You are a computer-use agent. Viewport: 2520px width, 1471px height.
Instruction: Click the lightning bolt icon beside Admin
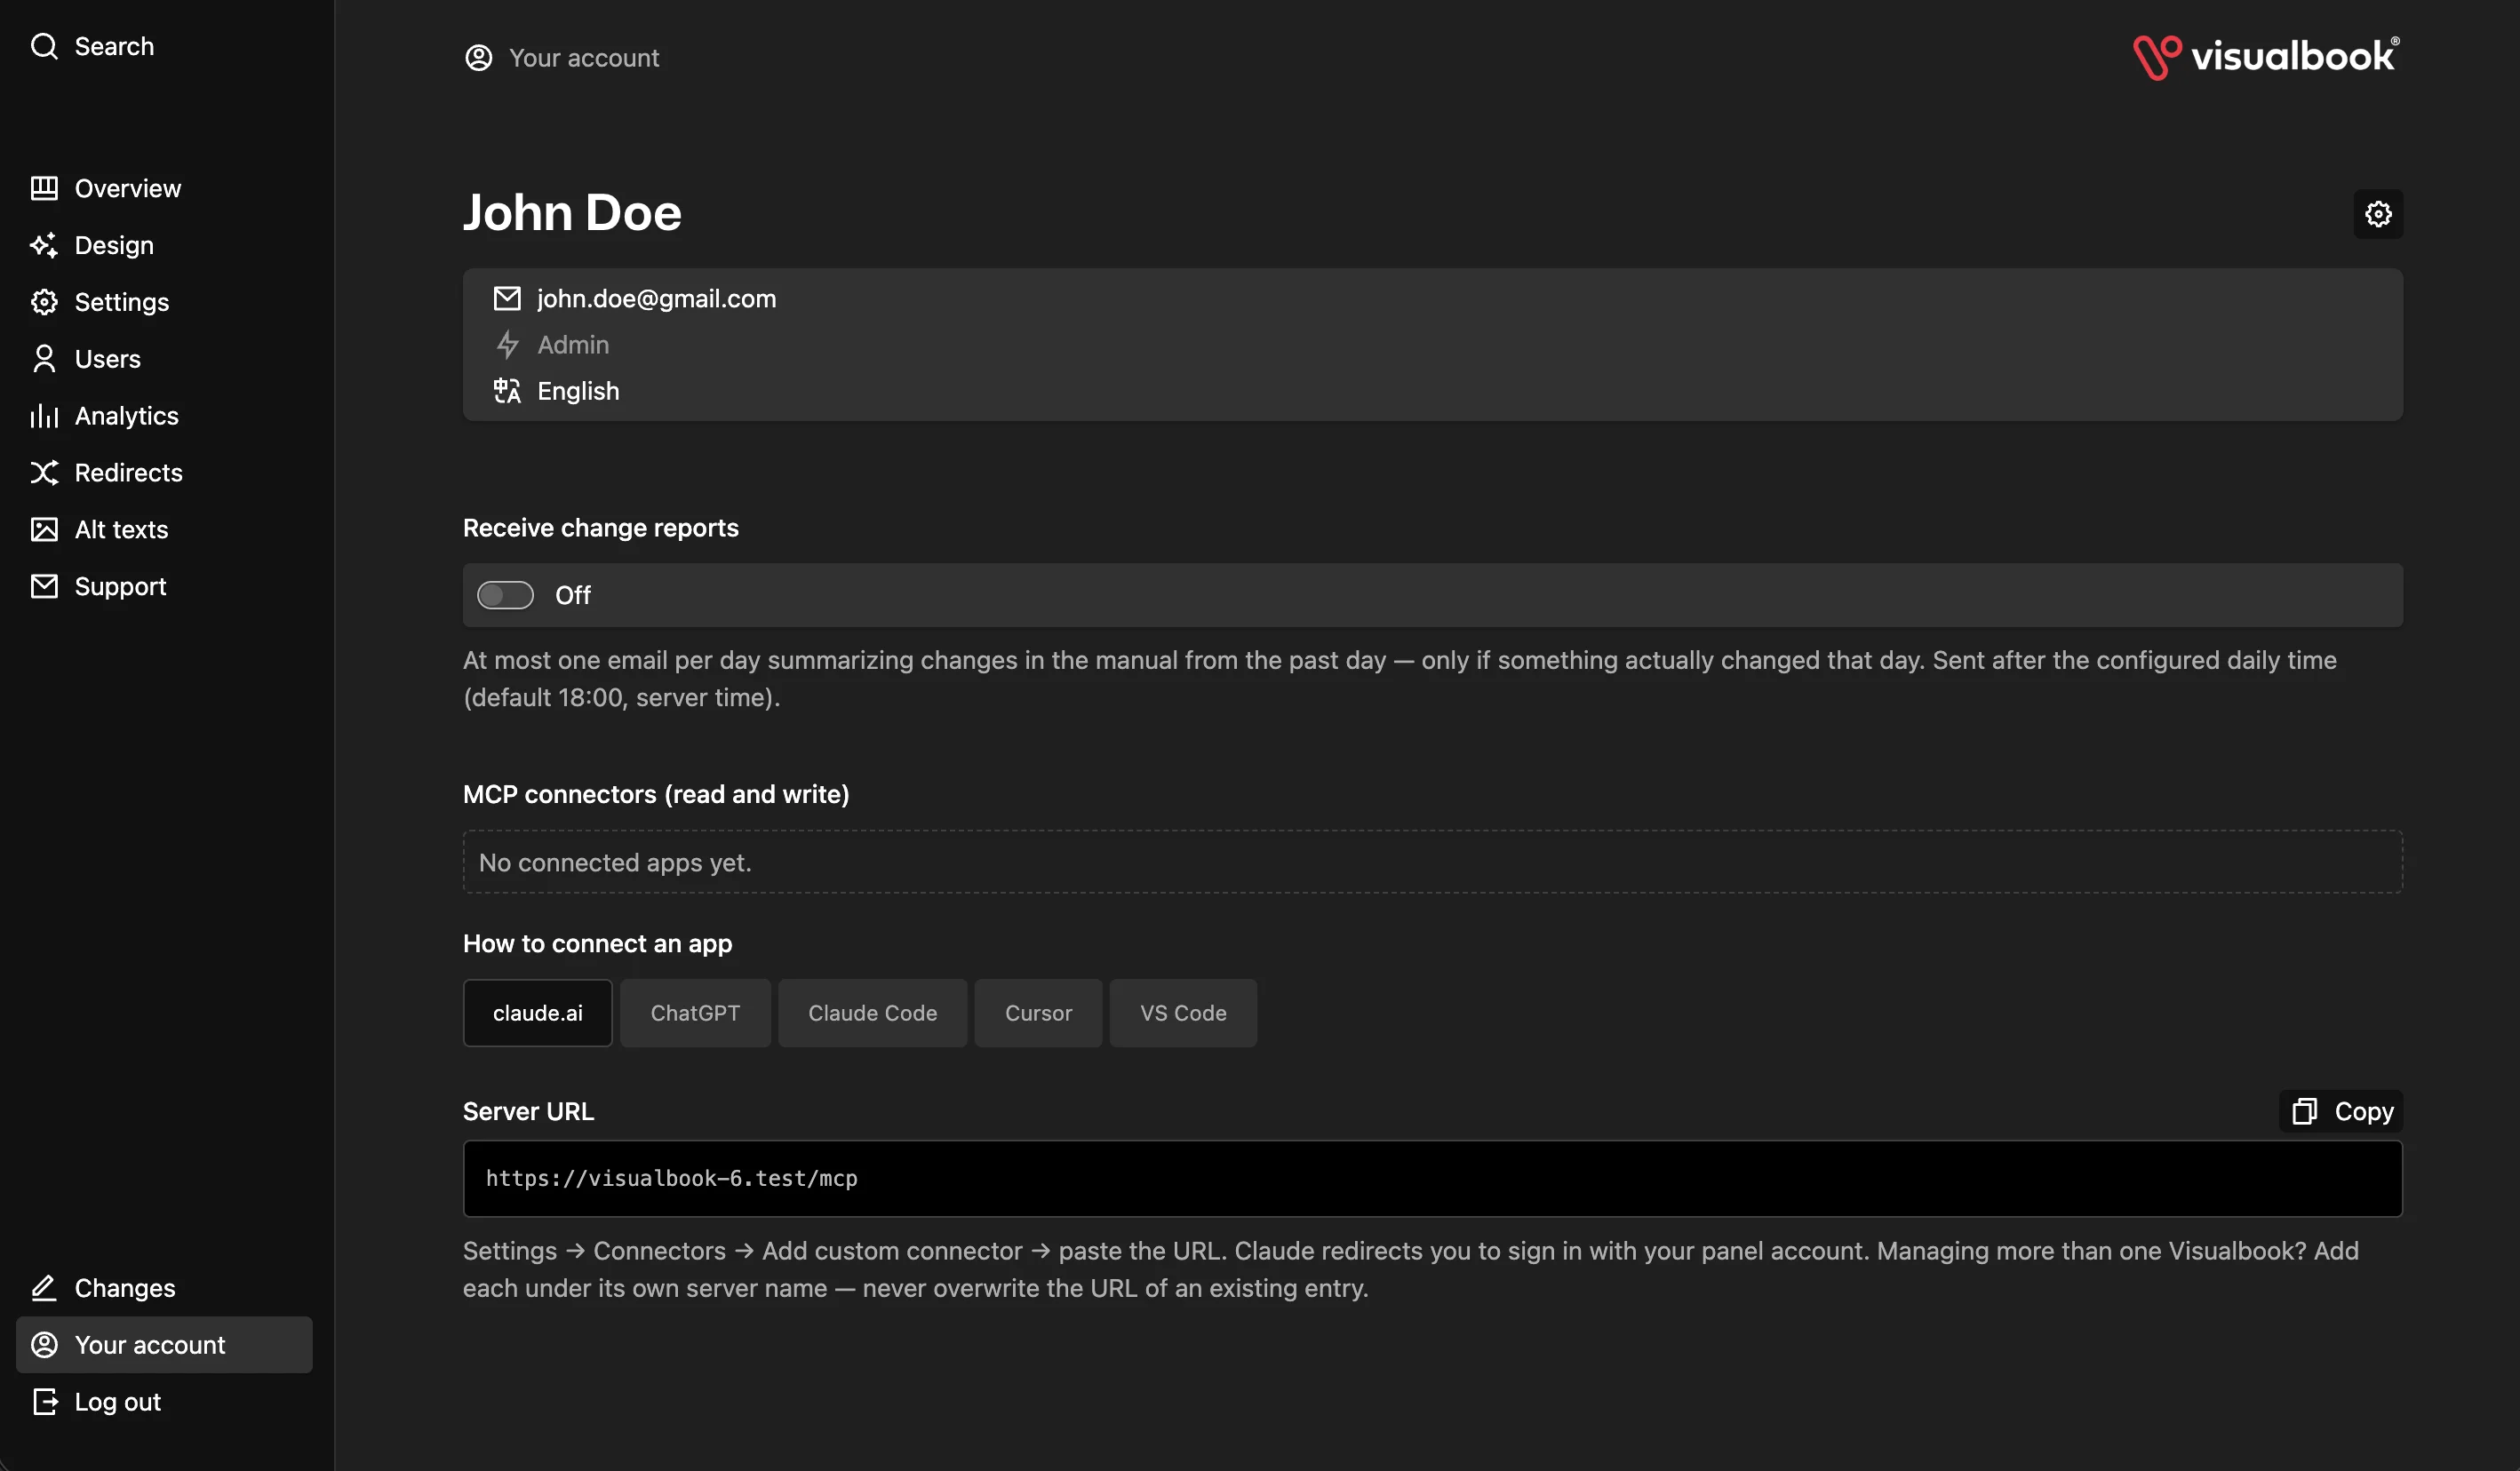507,345
